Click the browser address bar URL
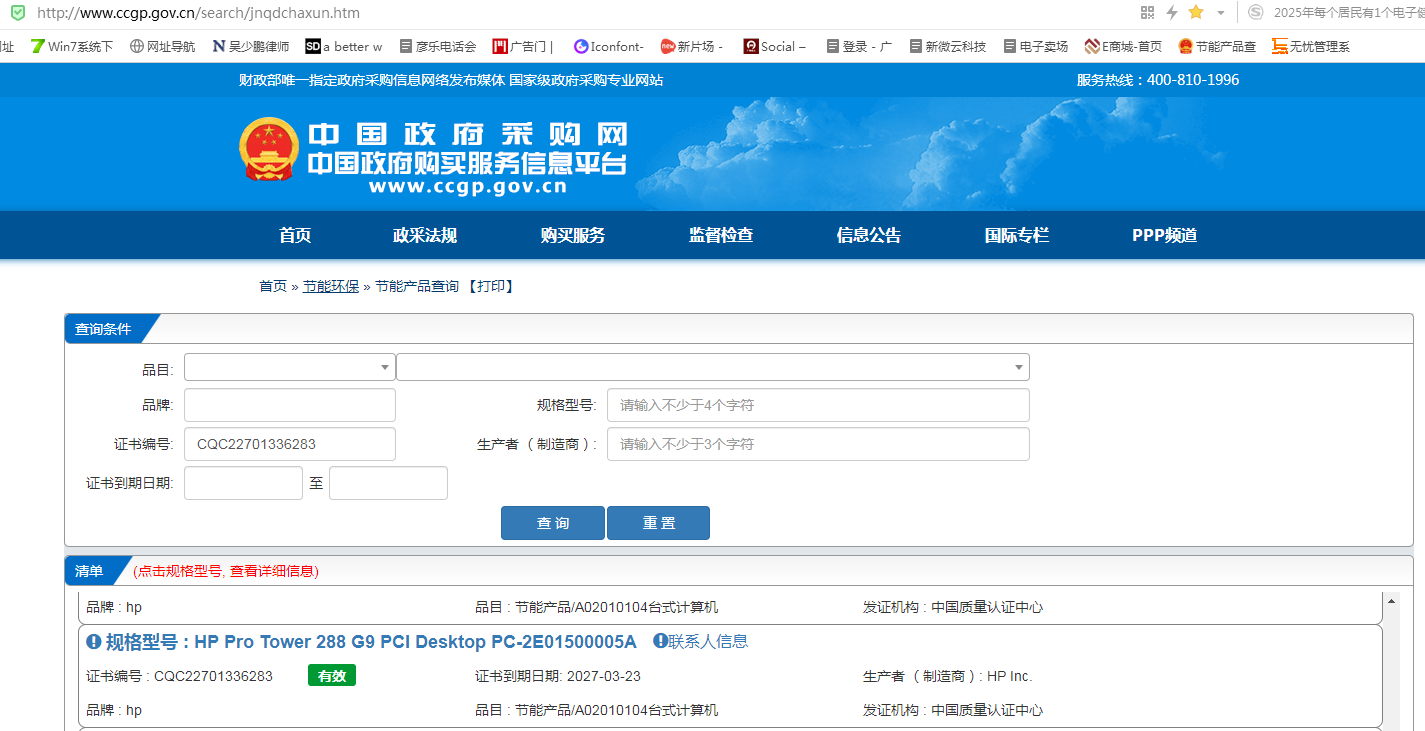1425x731 pixels. point(198,13)
